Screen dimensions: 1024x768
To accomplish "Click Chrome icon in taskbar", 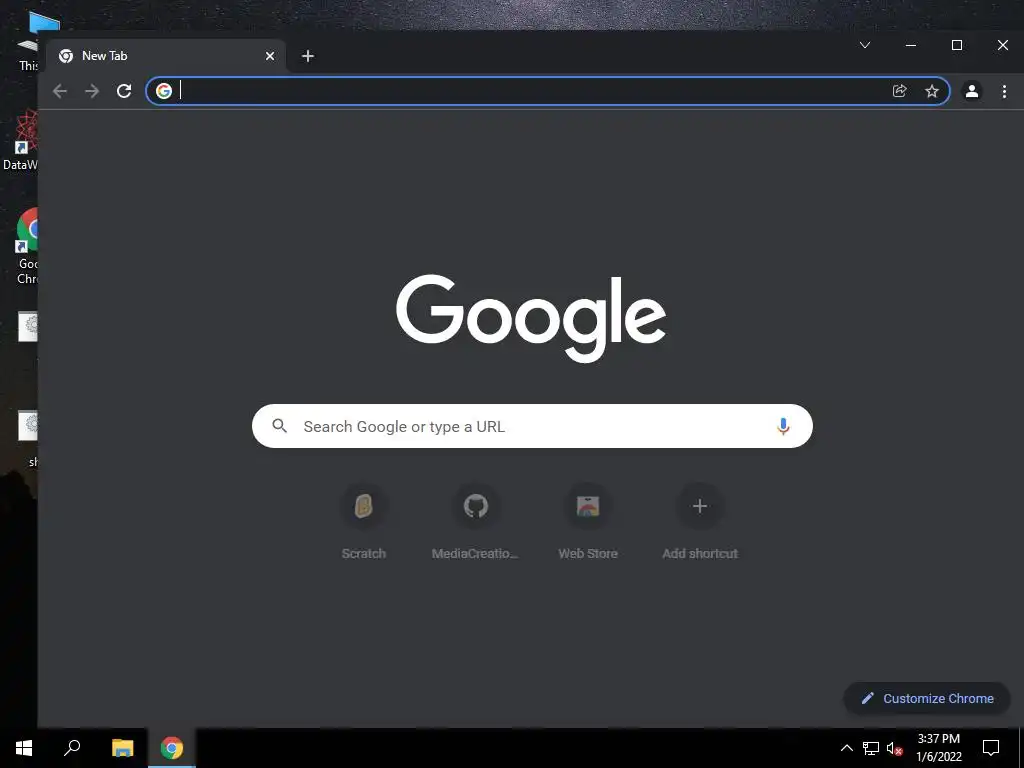I will click(x=172, y=748).
